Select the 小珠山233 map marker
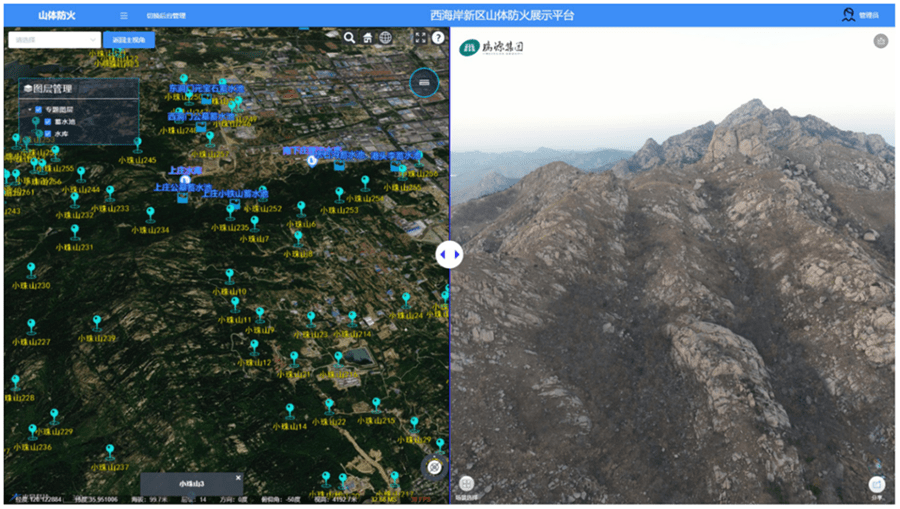This screenshot has width=900, height=509. point(110,193)
